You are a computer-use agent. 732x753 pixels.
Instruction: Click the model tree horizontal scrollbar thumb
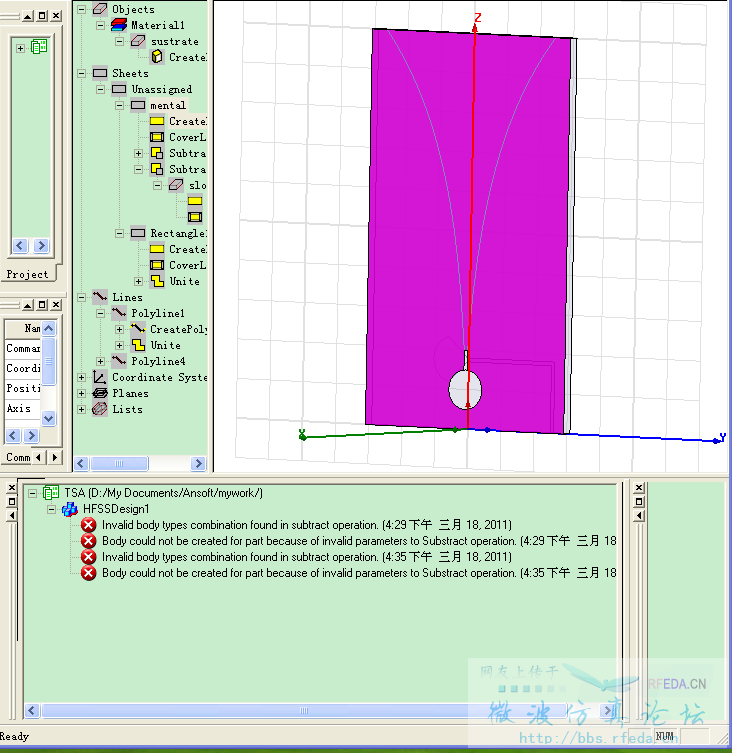coord(119,463)
